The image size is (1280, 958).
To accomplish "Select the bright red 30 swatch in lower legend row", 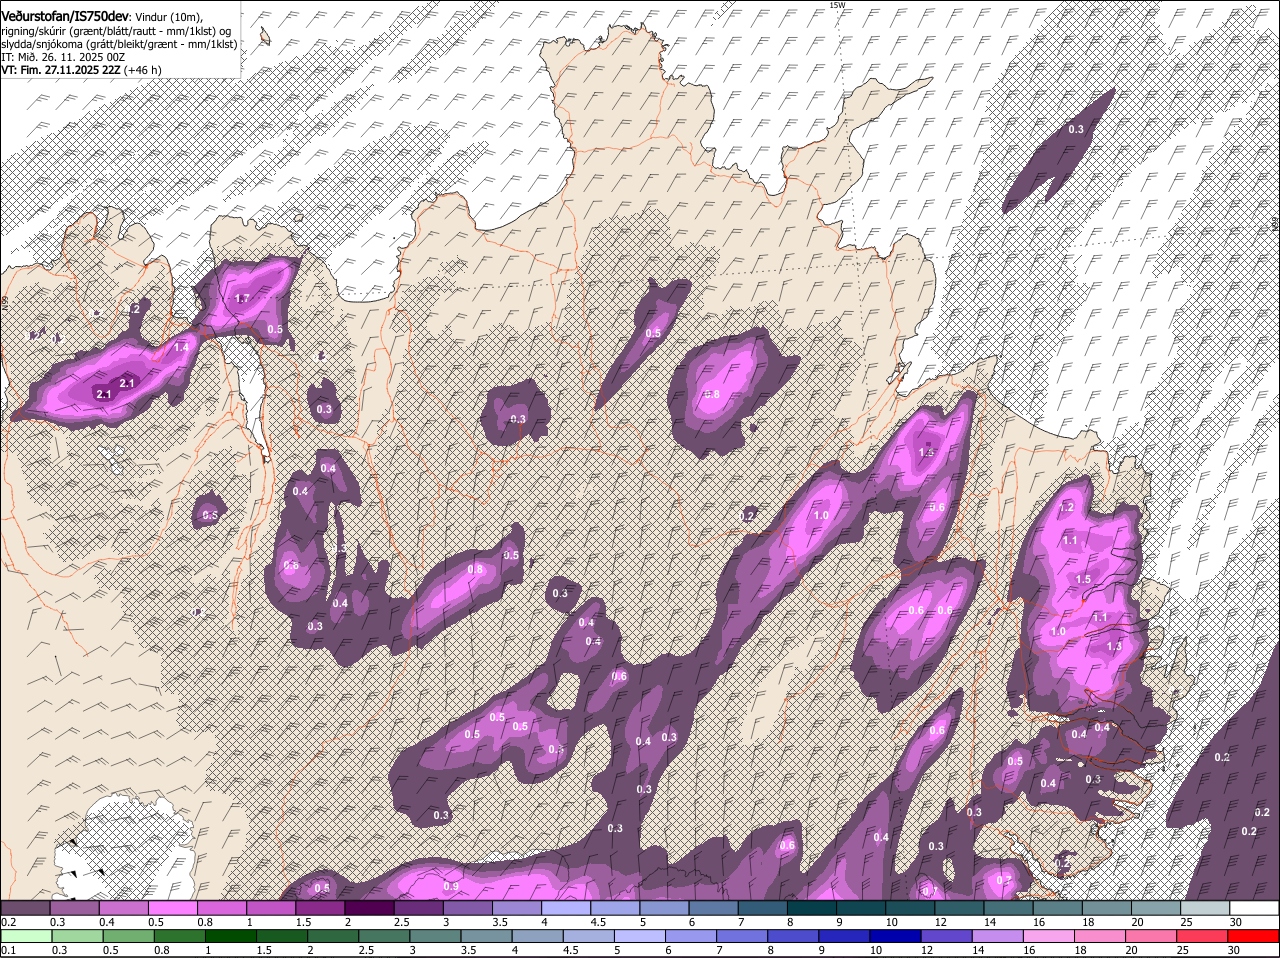I will [1254, 937].
